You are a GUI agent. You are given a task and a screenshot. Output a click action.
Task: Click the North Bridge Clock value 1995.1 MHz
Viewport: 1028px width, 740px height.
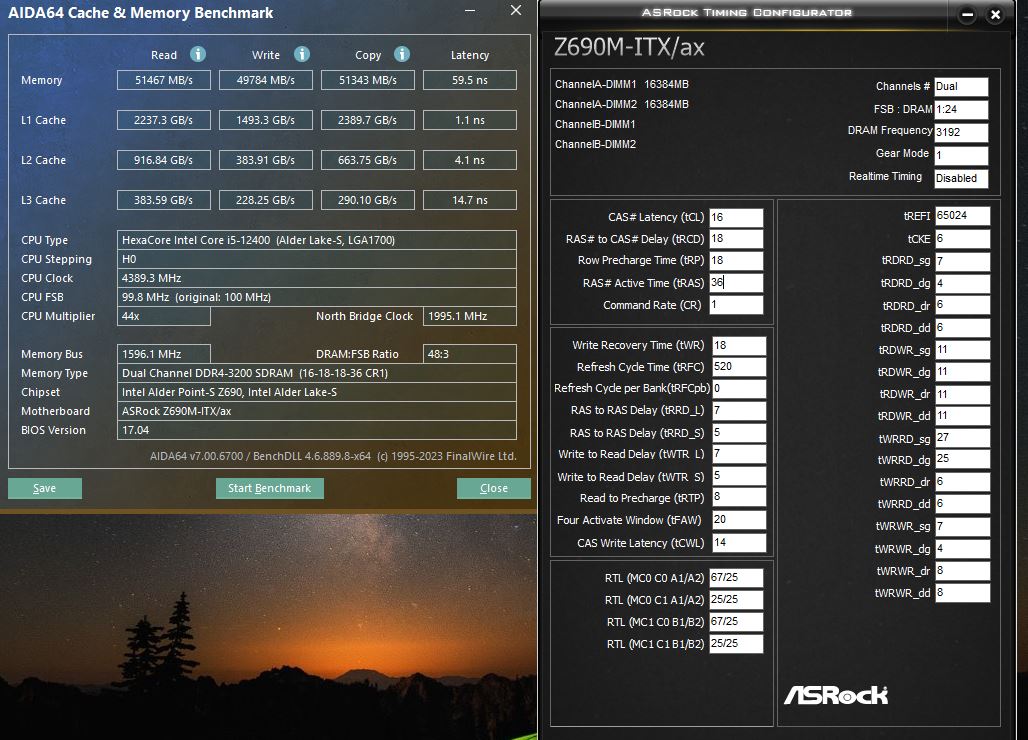(x=470, y=316)
